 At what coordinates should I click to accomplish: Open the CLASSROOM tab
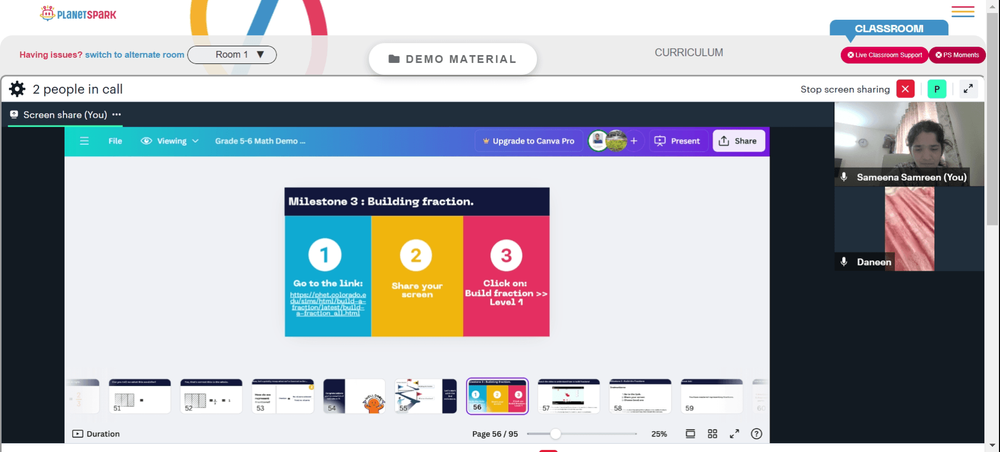pyautogui.click(x=889, y=29)
